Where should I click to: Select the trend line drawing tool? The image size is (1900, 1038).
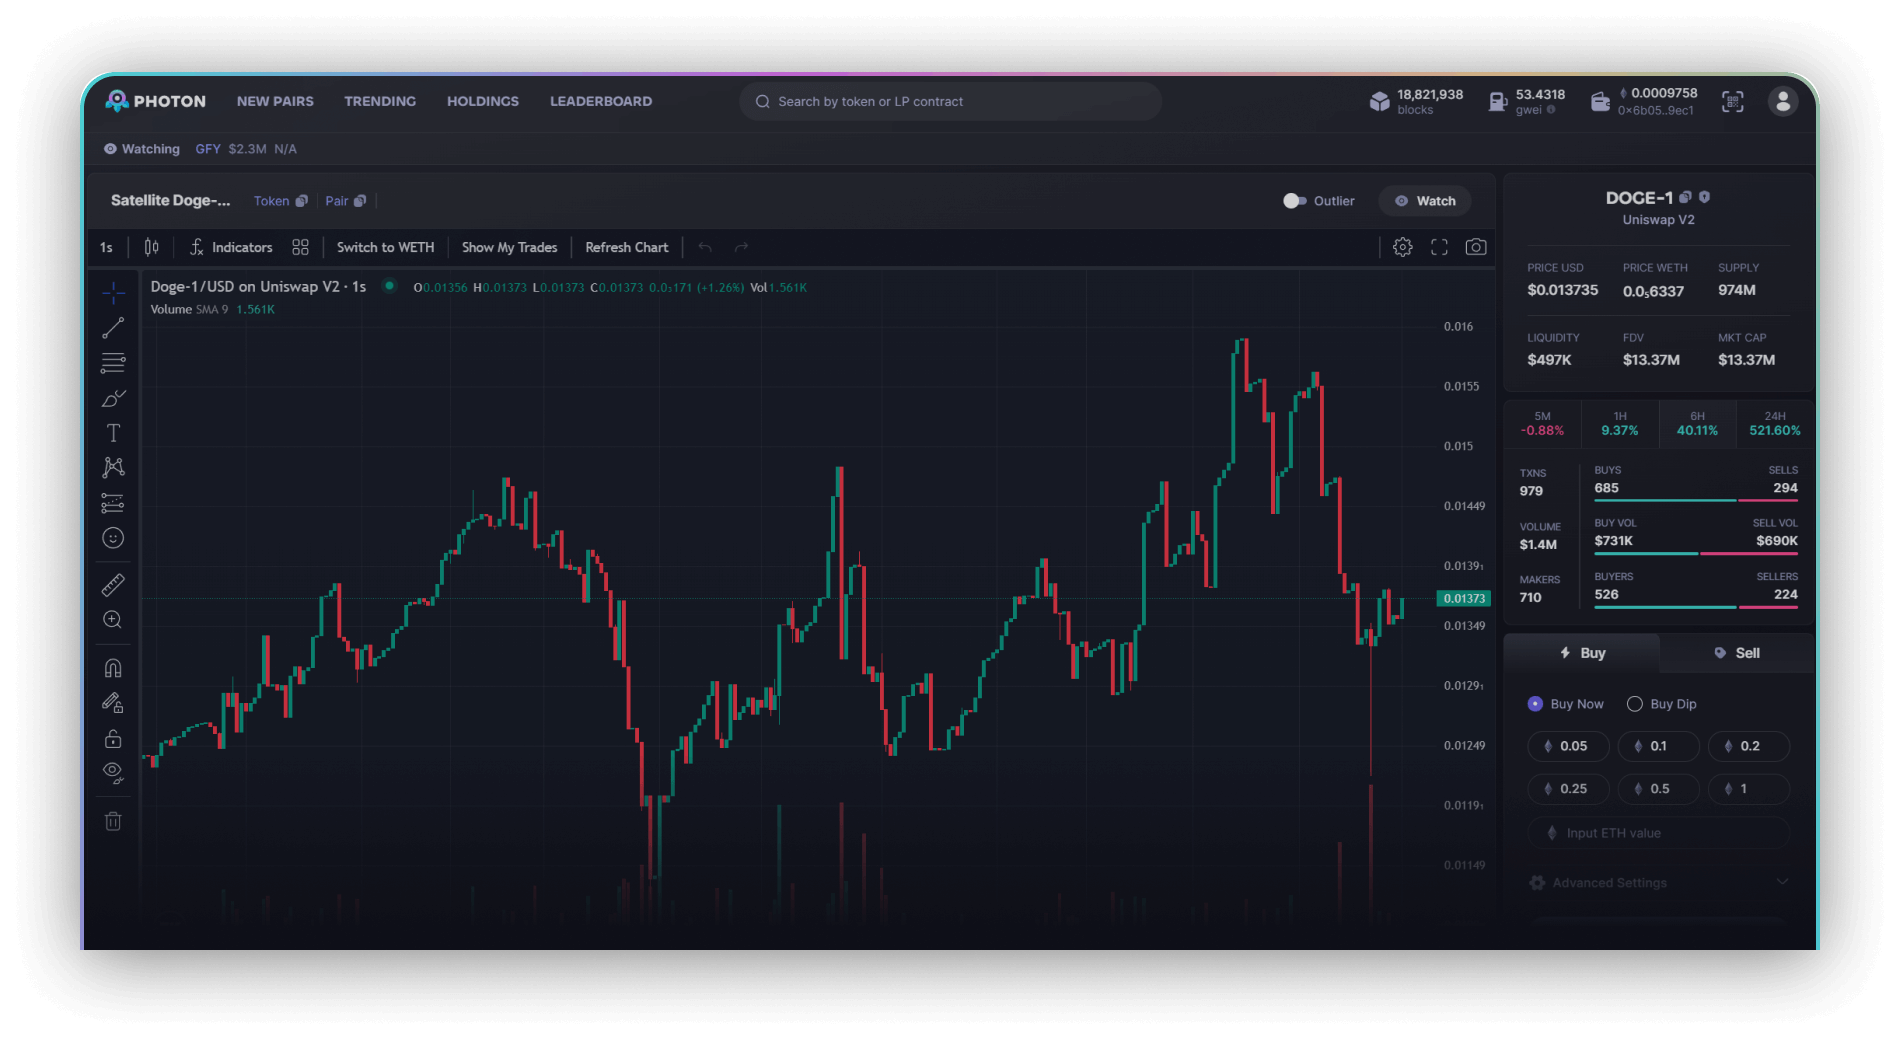point(113,328)
